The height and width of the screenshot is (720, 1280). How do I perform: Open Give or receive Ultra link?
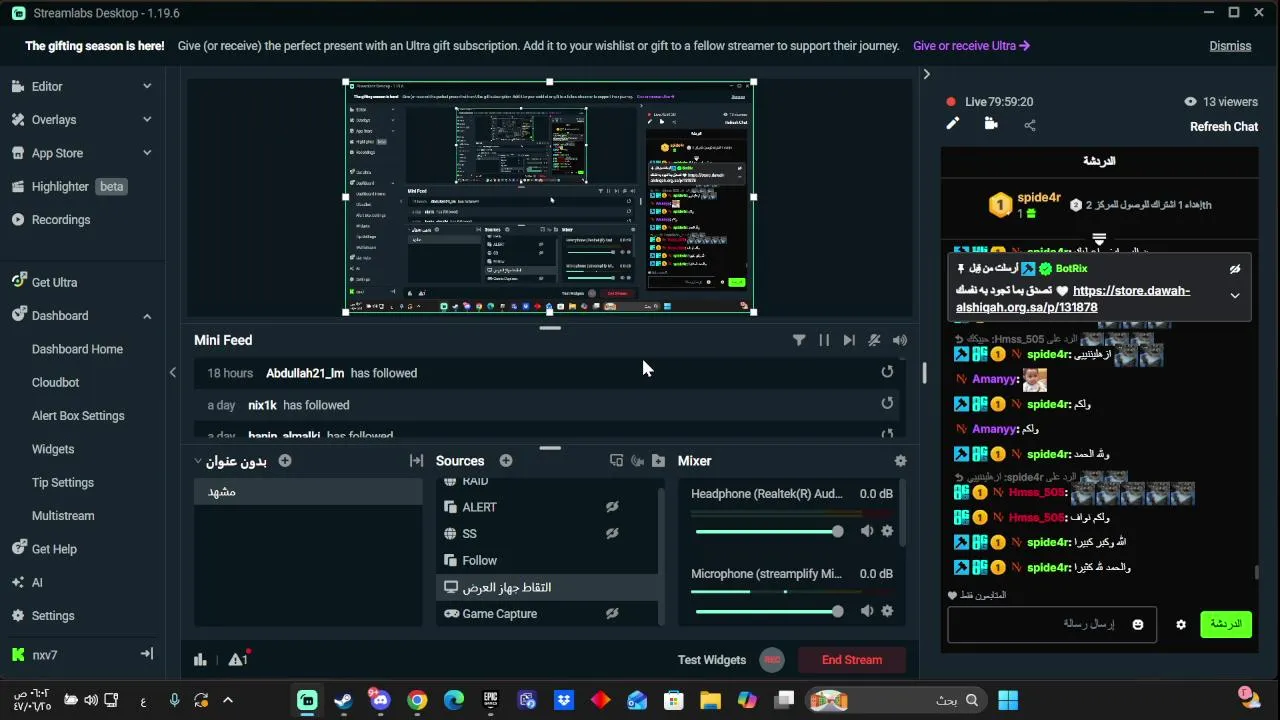click(971, 45)
